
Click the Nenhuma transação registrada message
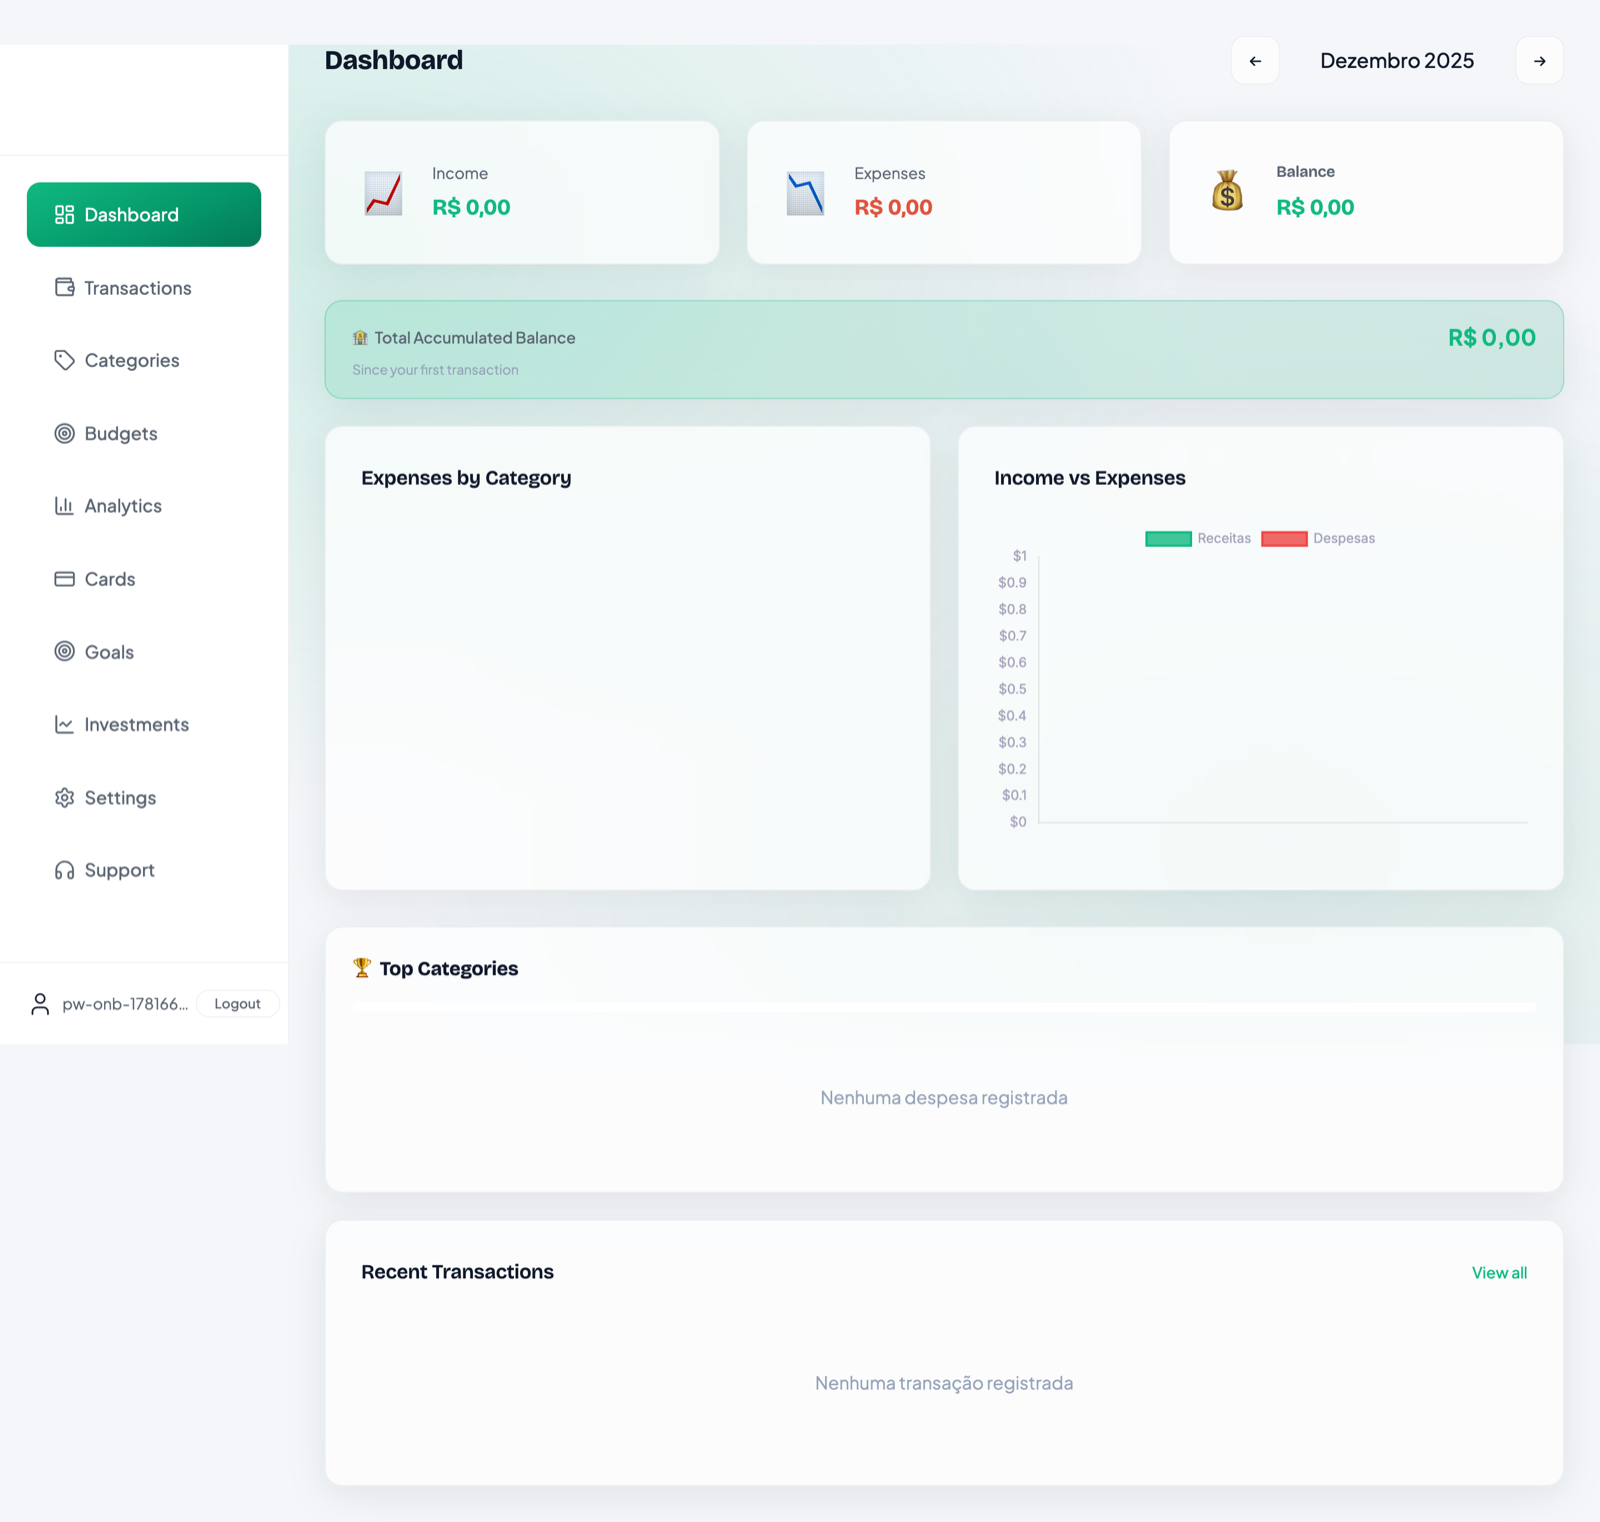pos(944,1383)
